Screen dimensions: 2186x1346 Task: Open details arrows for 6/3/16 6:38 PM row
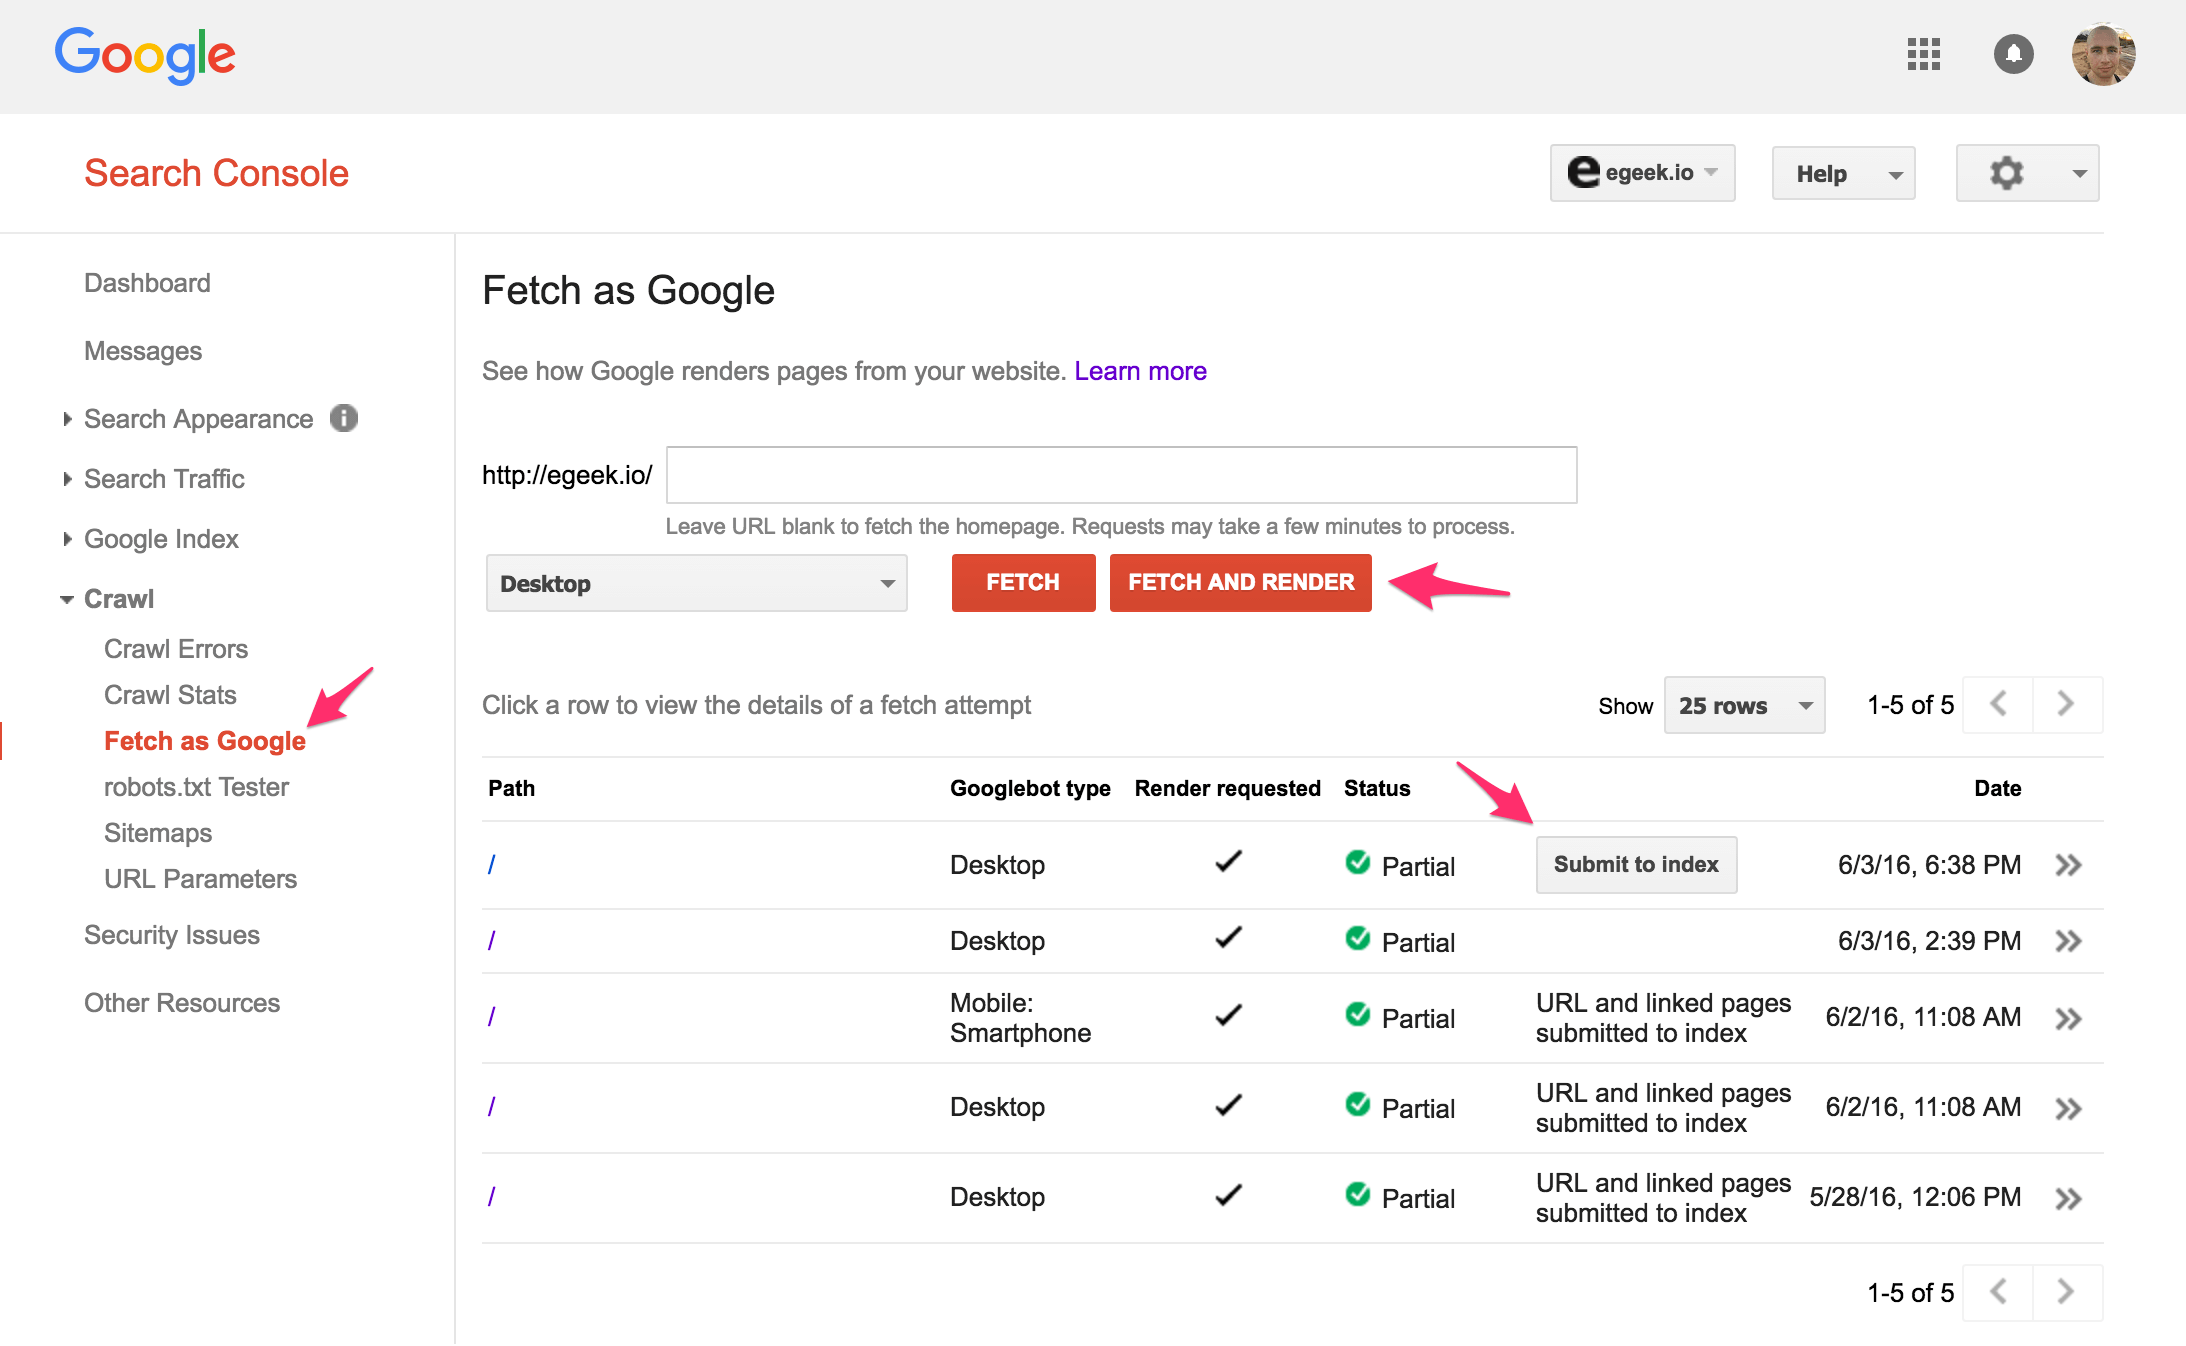click(2068, 865)
